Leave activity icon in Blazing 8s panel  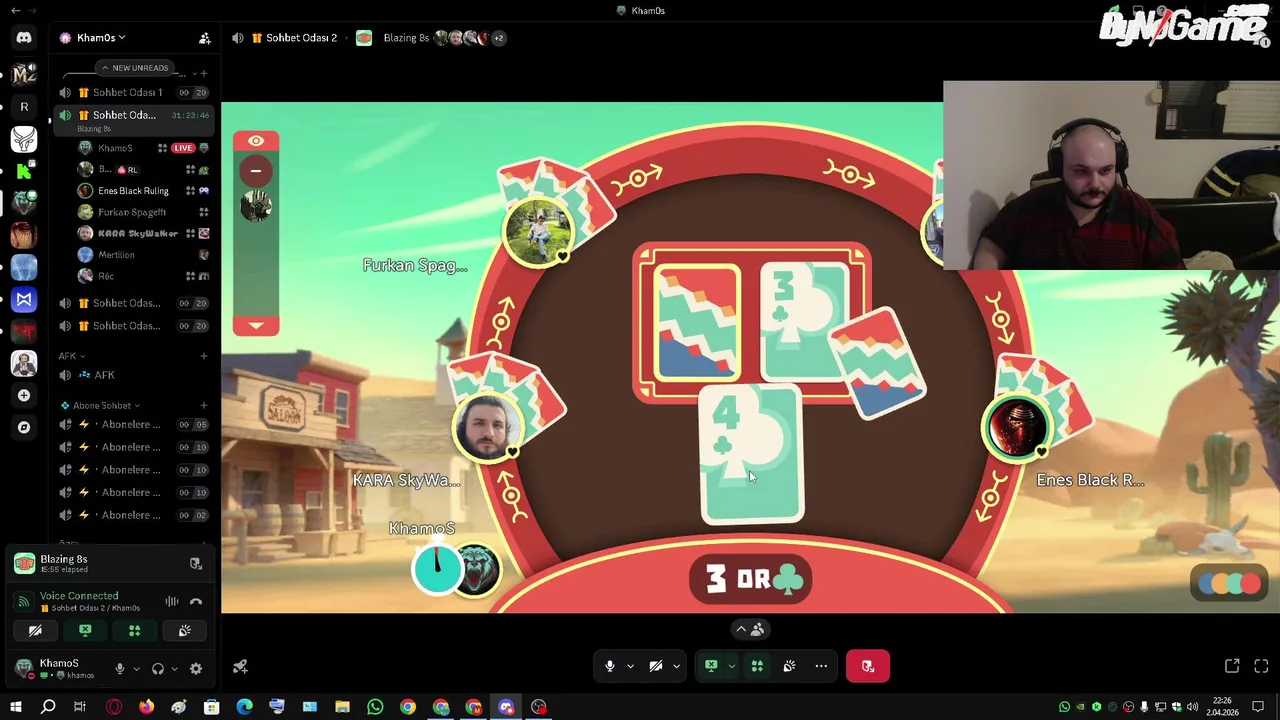coord(196,564)
